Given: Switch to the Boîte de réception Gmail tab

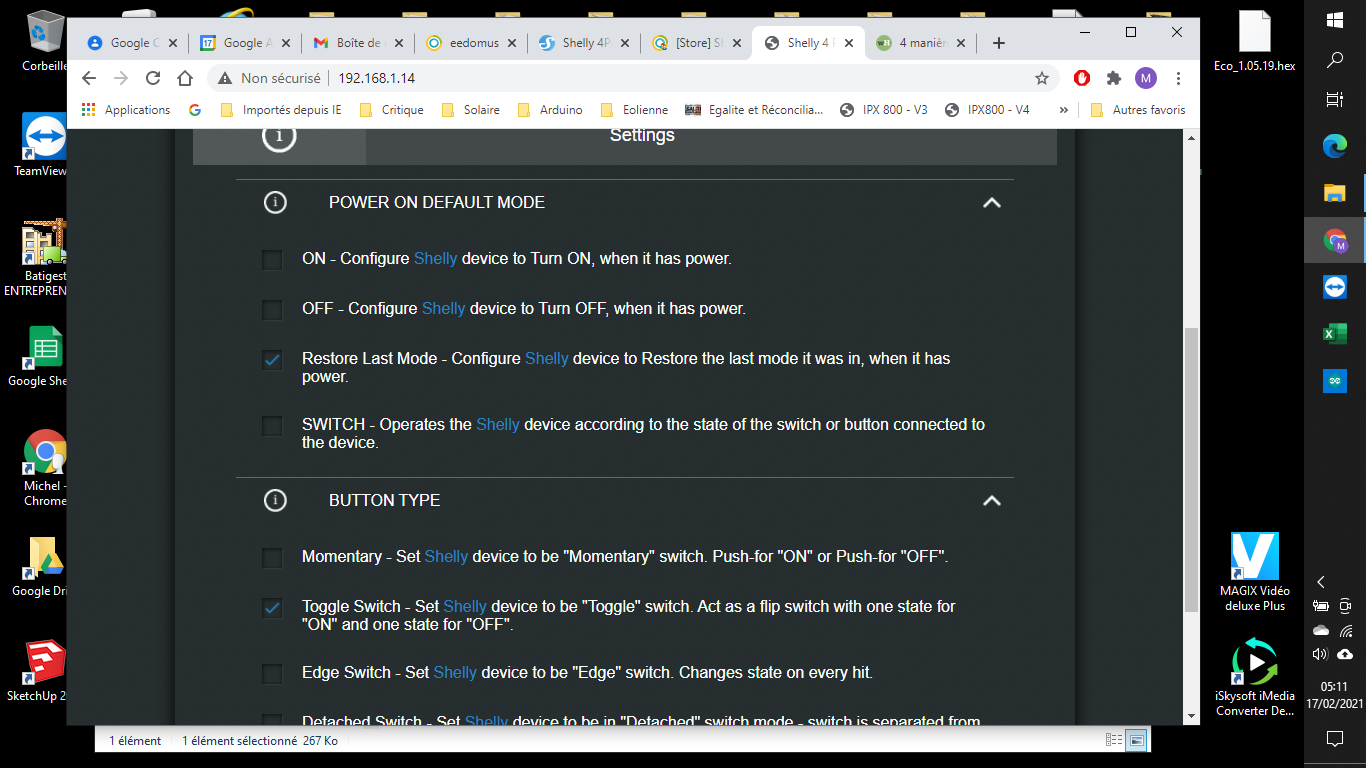Looking at the screenshot, I should [x=357, y=43].
